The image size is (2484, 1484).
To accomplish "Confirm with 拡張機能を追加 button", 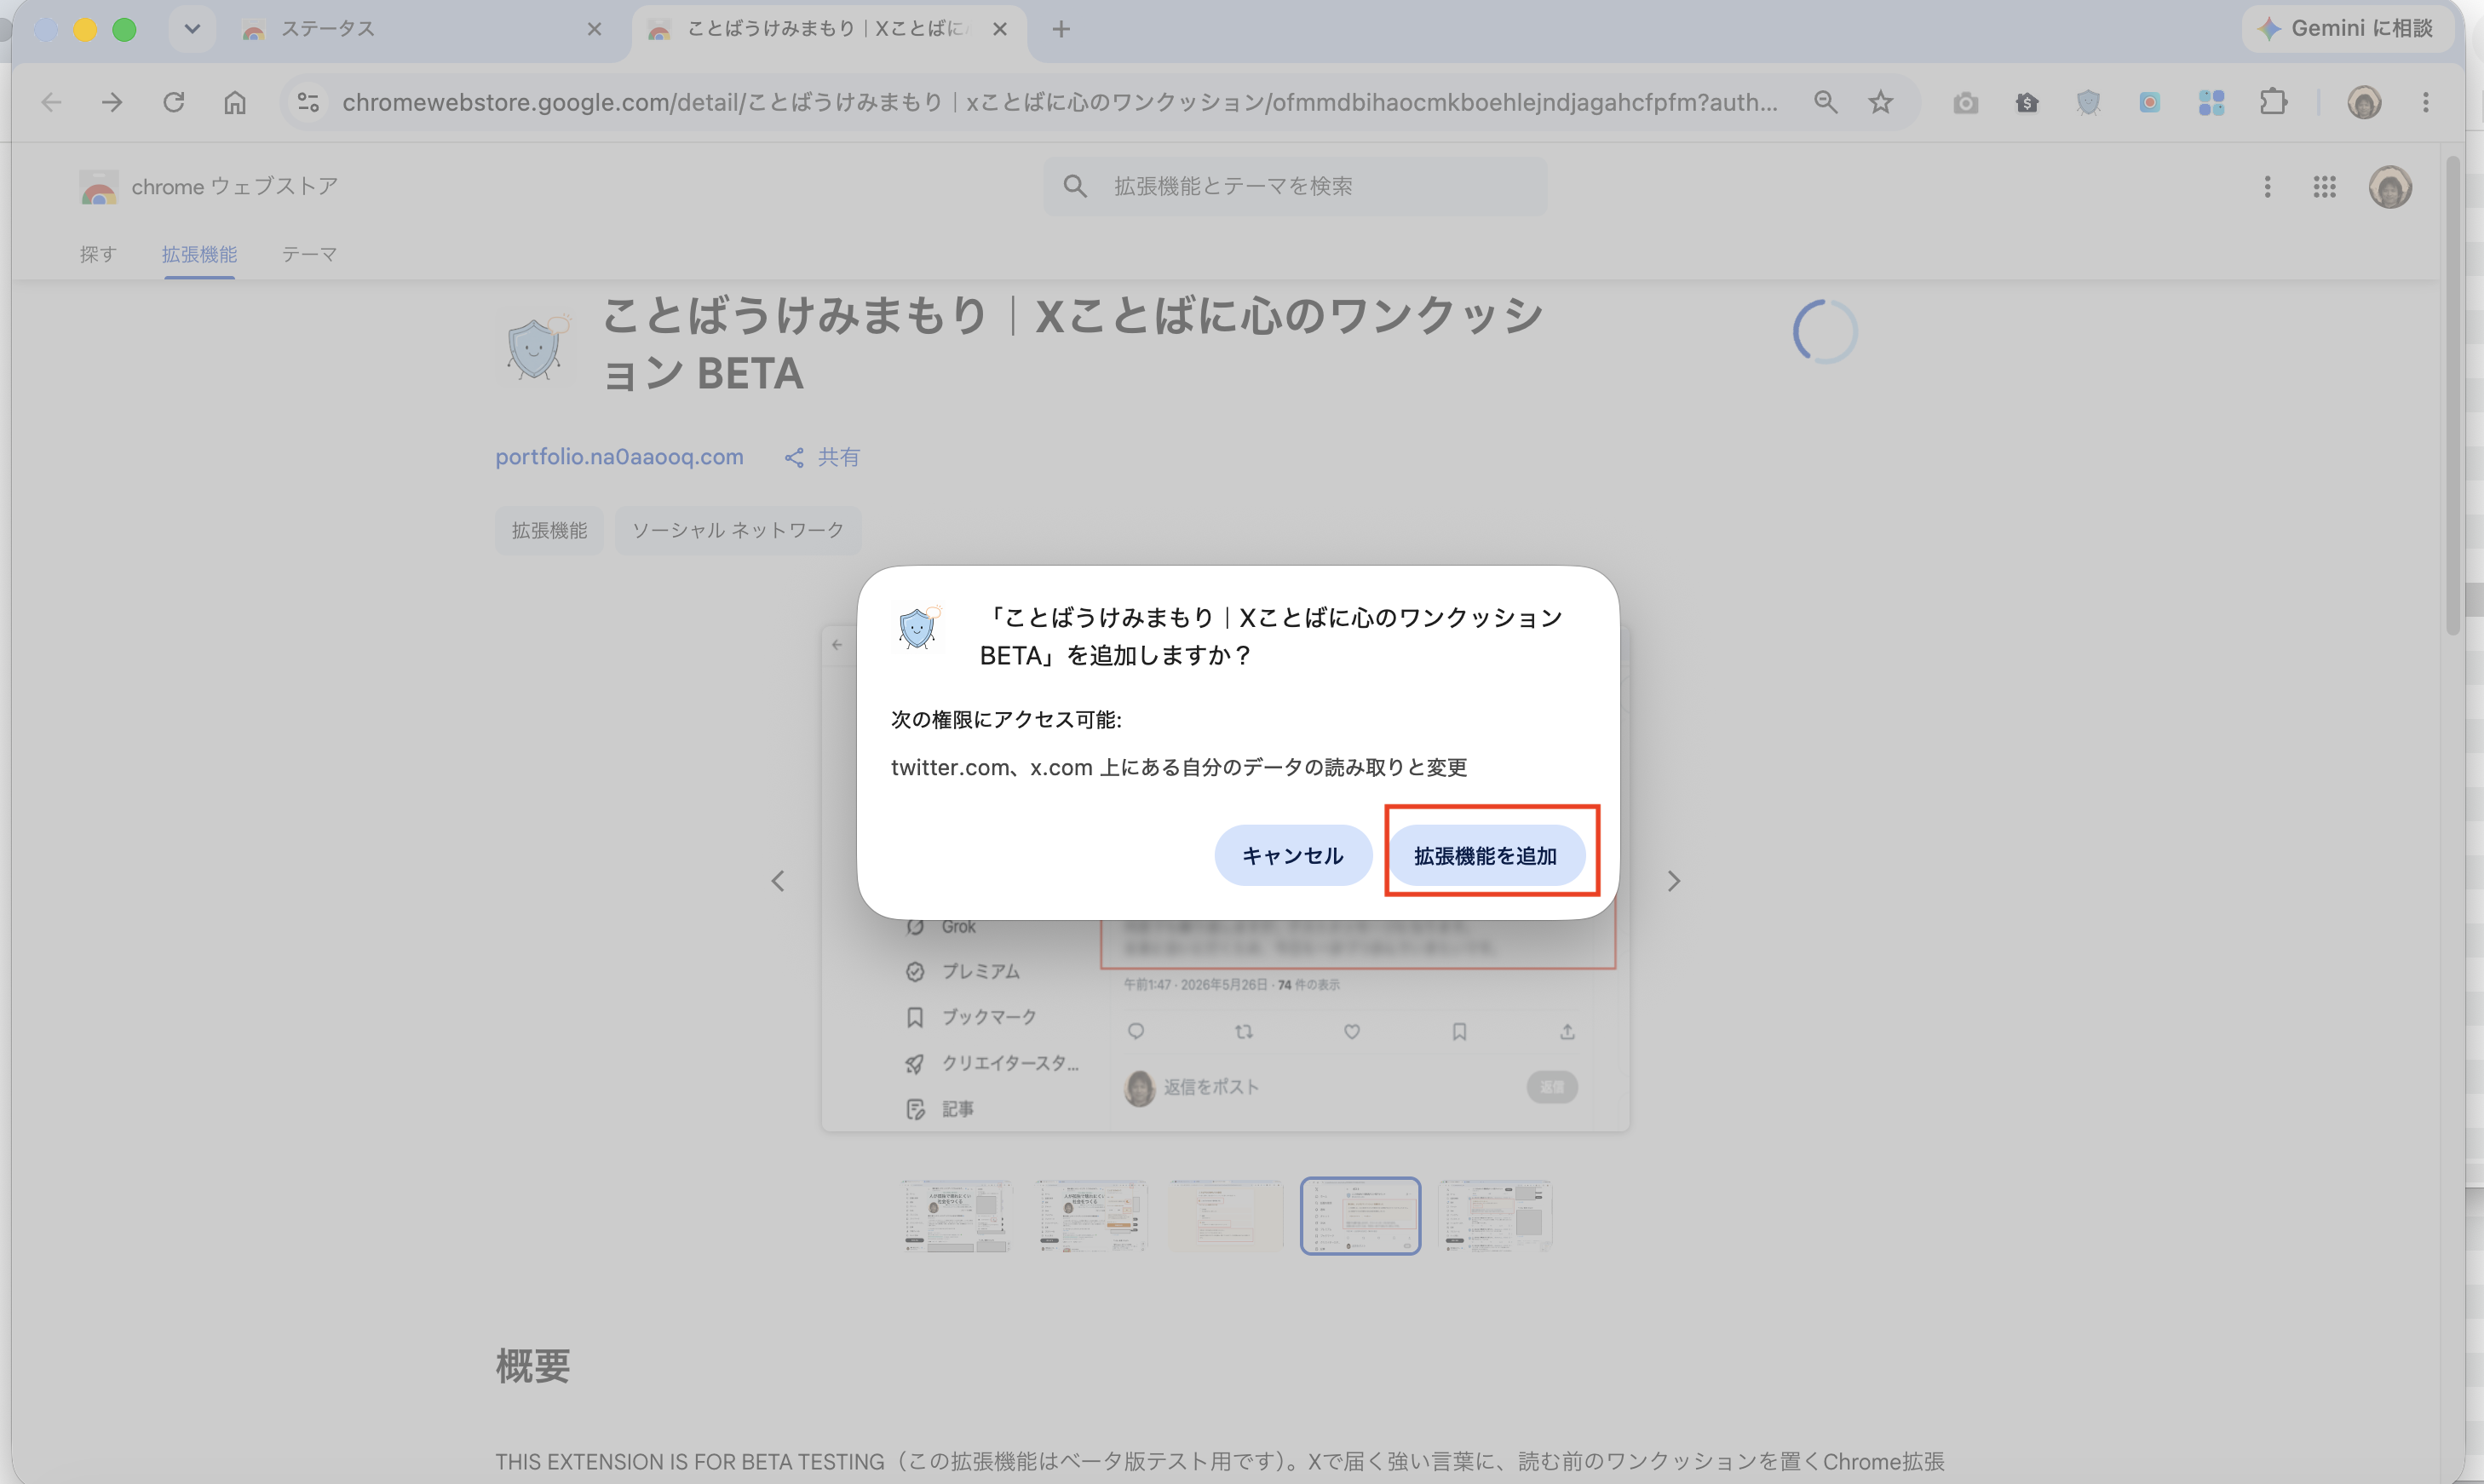I will (1485, 855).
